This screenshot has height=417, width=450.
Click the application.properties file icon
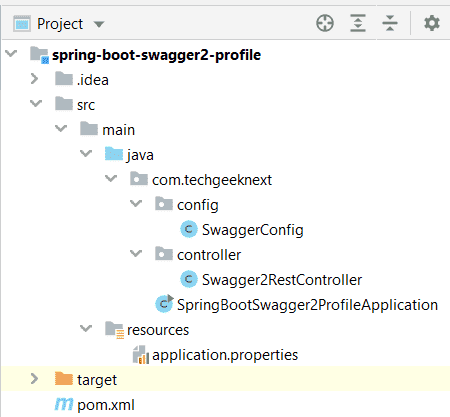[140, 355]
